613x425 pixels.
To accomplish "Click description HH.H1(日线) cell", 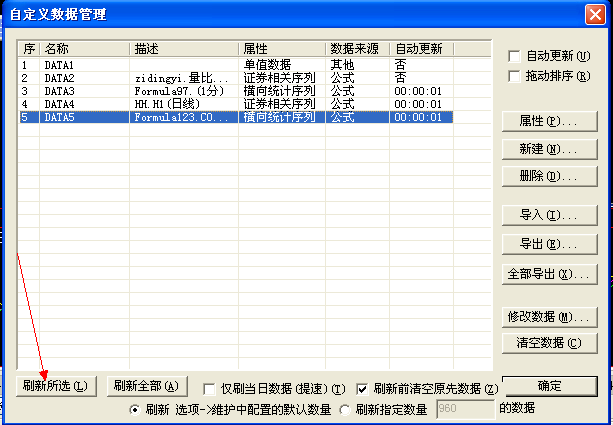I will point(167,104).
